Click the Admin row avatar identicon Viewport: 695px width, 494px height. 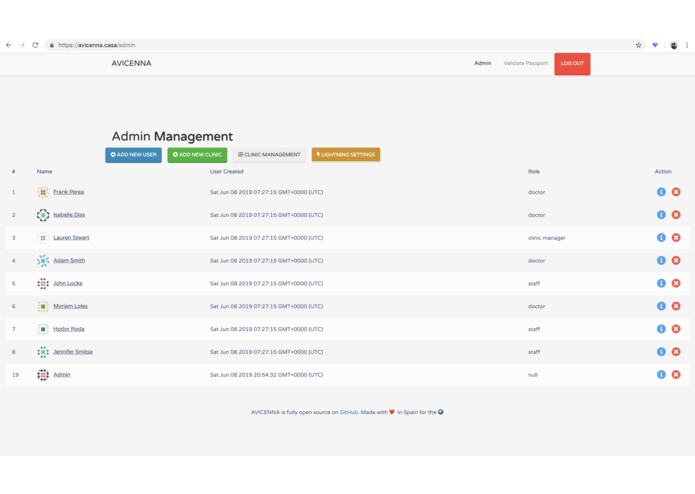[x=43, y=375]
